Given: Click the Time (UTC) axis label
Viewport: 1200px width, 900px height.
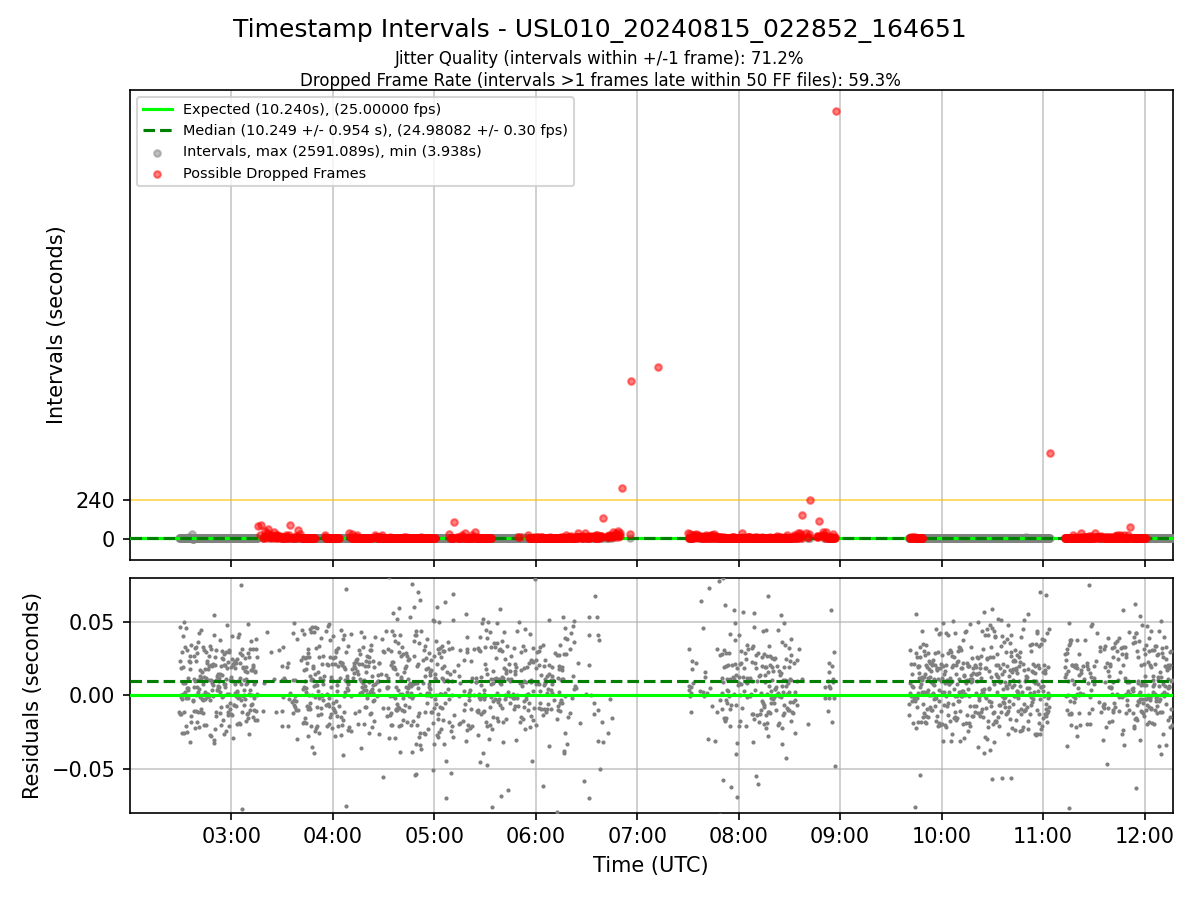Looking at the screenshot, I should (651, 865).
